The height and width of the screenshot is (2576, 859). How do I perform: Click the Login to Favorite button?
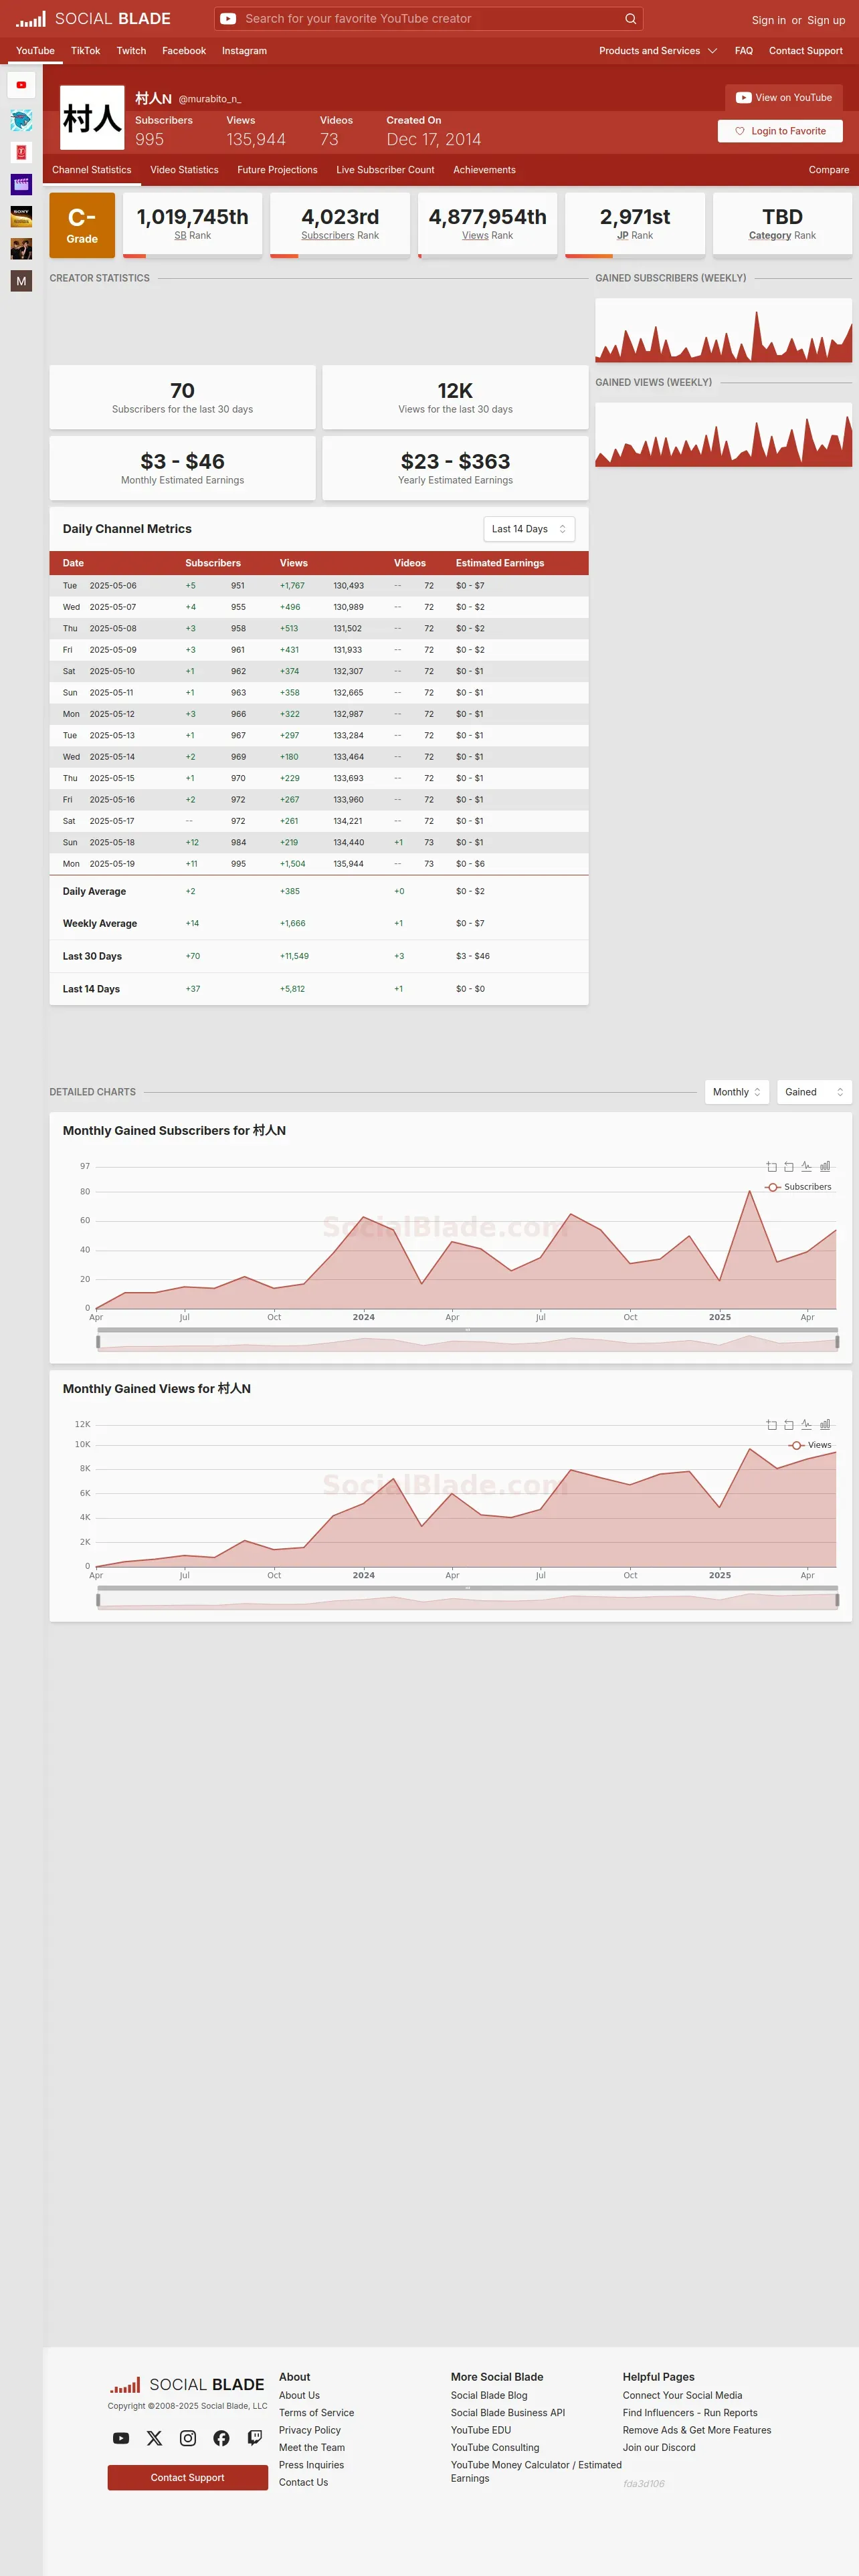tap(780, 131)
